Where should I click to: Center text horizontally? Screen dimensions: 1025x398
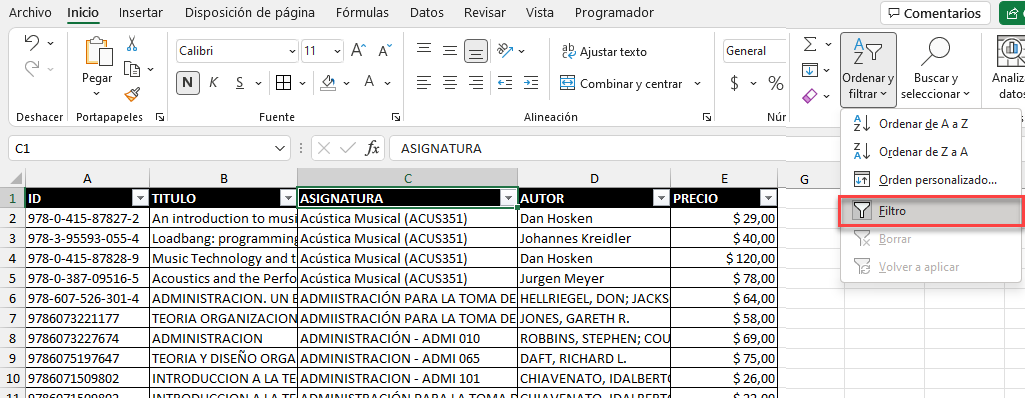click(x=450, y=83)
